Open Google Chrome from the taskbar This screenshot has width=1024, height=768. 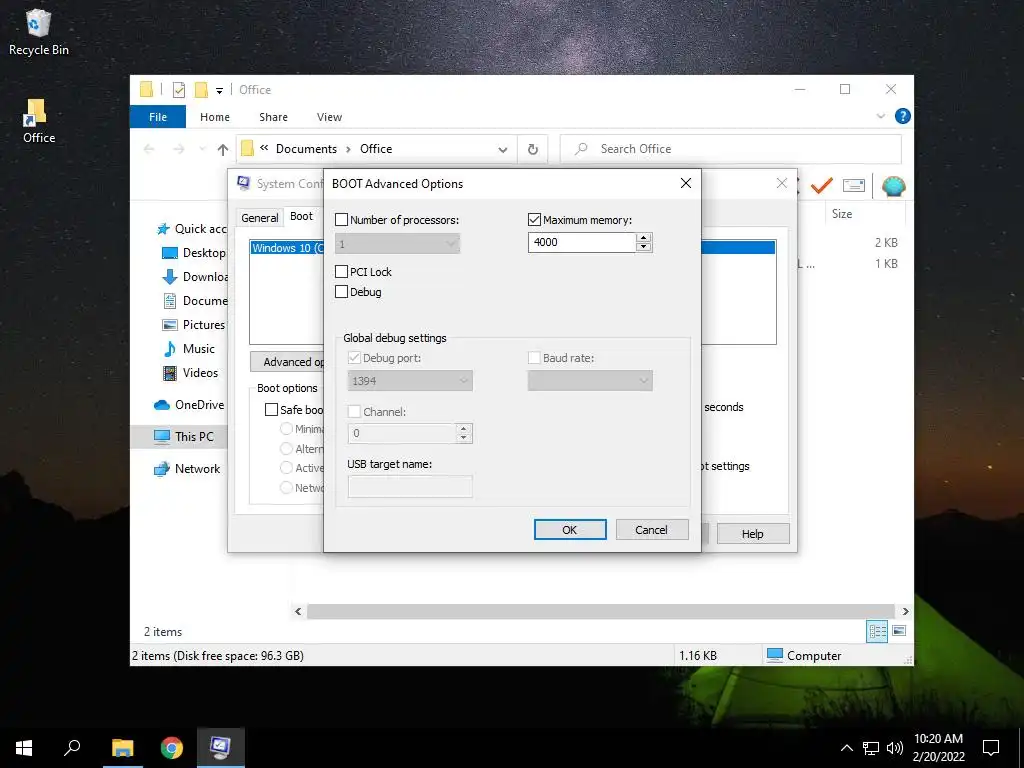click(x=172, y=748)
